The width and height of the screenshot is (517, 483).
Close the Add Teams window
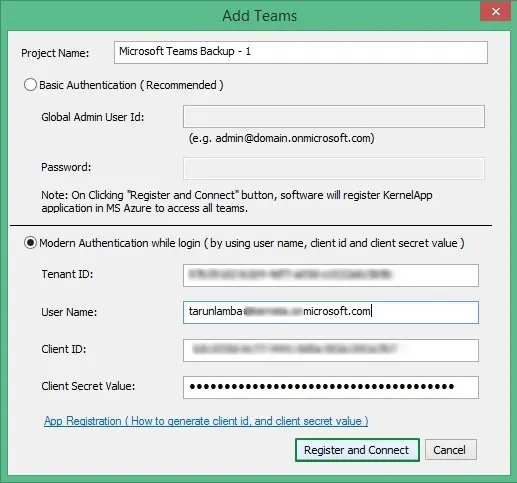click(496, 12)
